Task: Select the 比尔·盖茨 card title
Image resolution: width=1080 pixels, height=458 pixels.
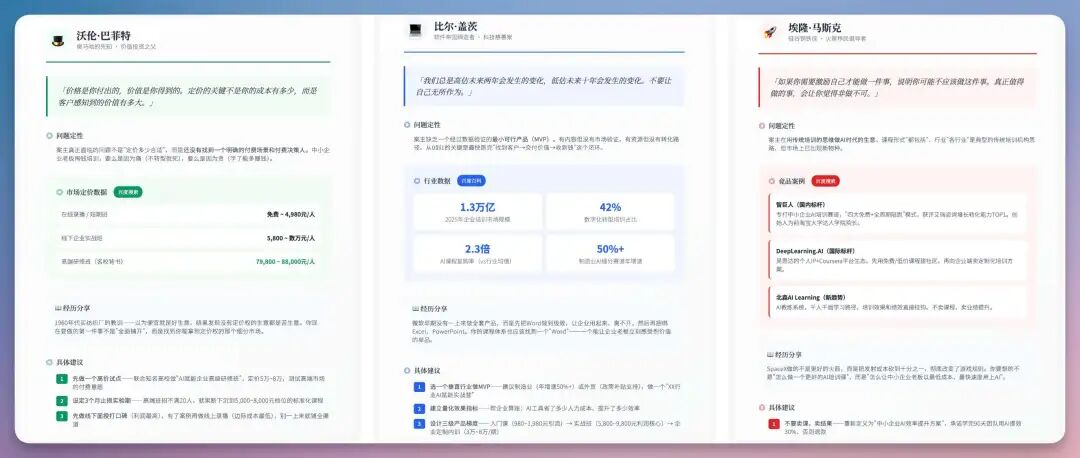Action: [456, 26]
